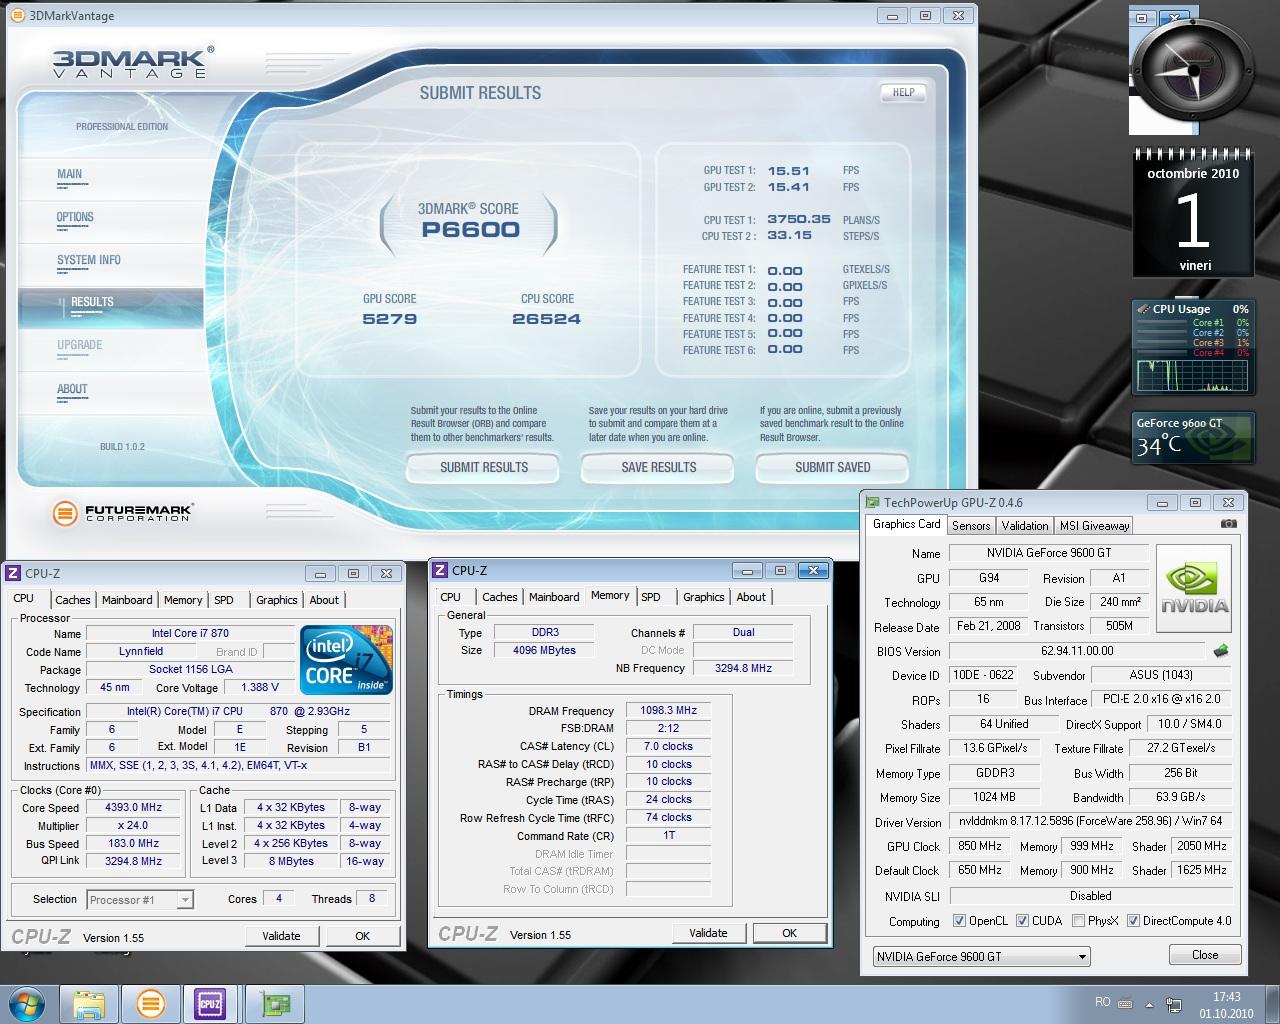Toggle the DirectCompute 4.0 checkbox

coord(1133,921)
